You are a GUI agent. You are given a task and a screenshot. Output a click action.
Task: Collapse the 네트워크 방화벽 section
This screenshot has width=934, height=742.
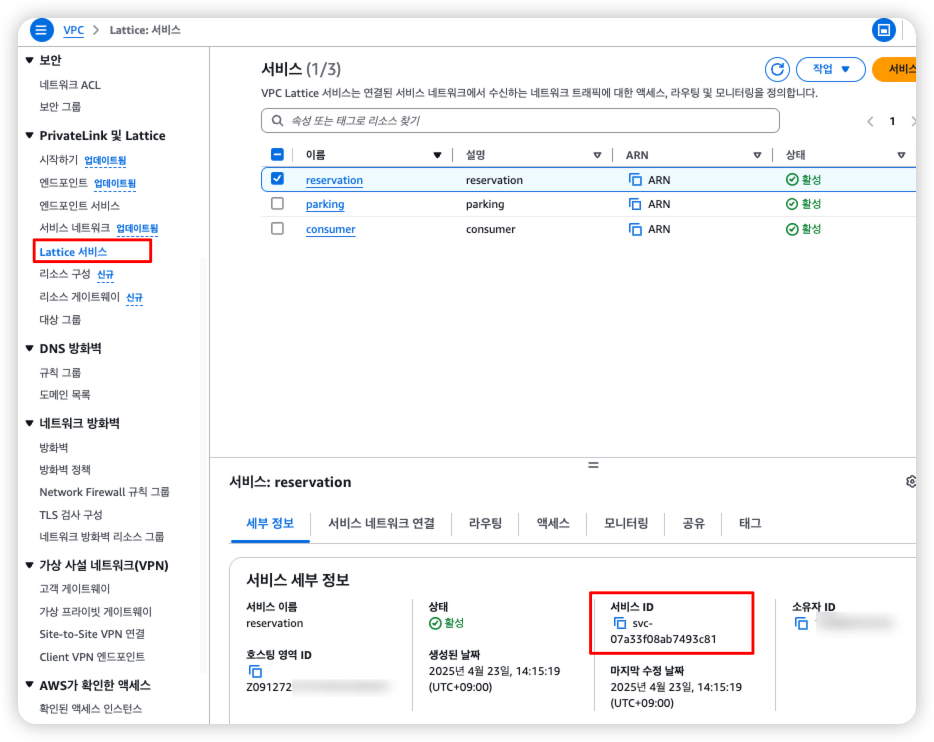coord(29,423)
